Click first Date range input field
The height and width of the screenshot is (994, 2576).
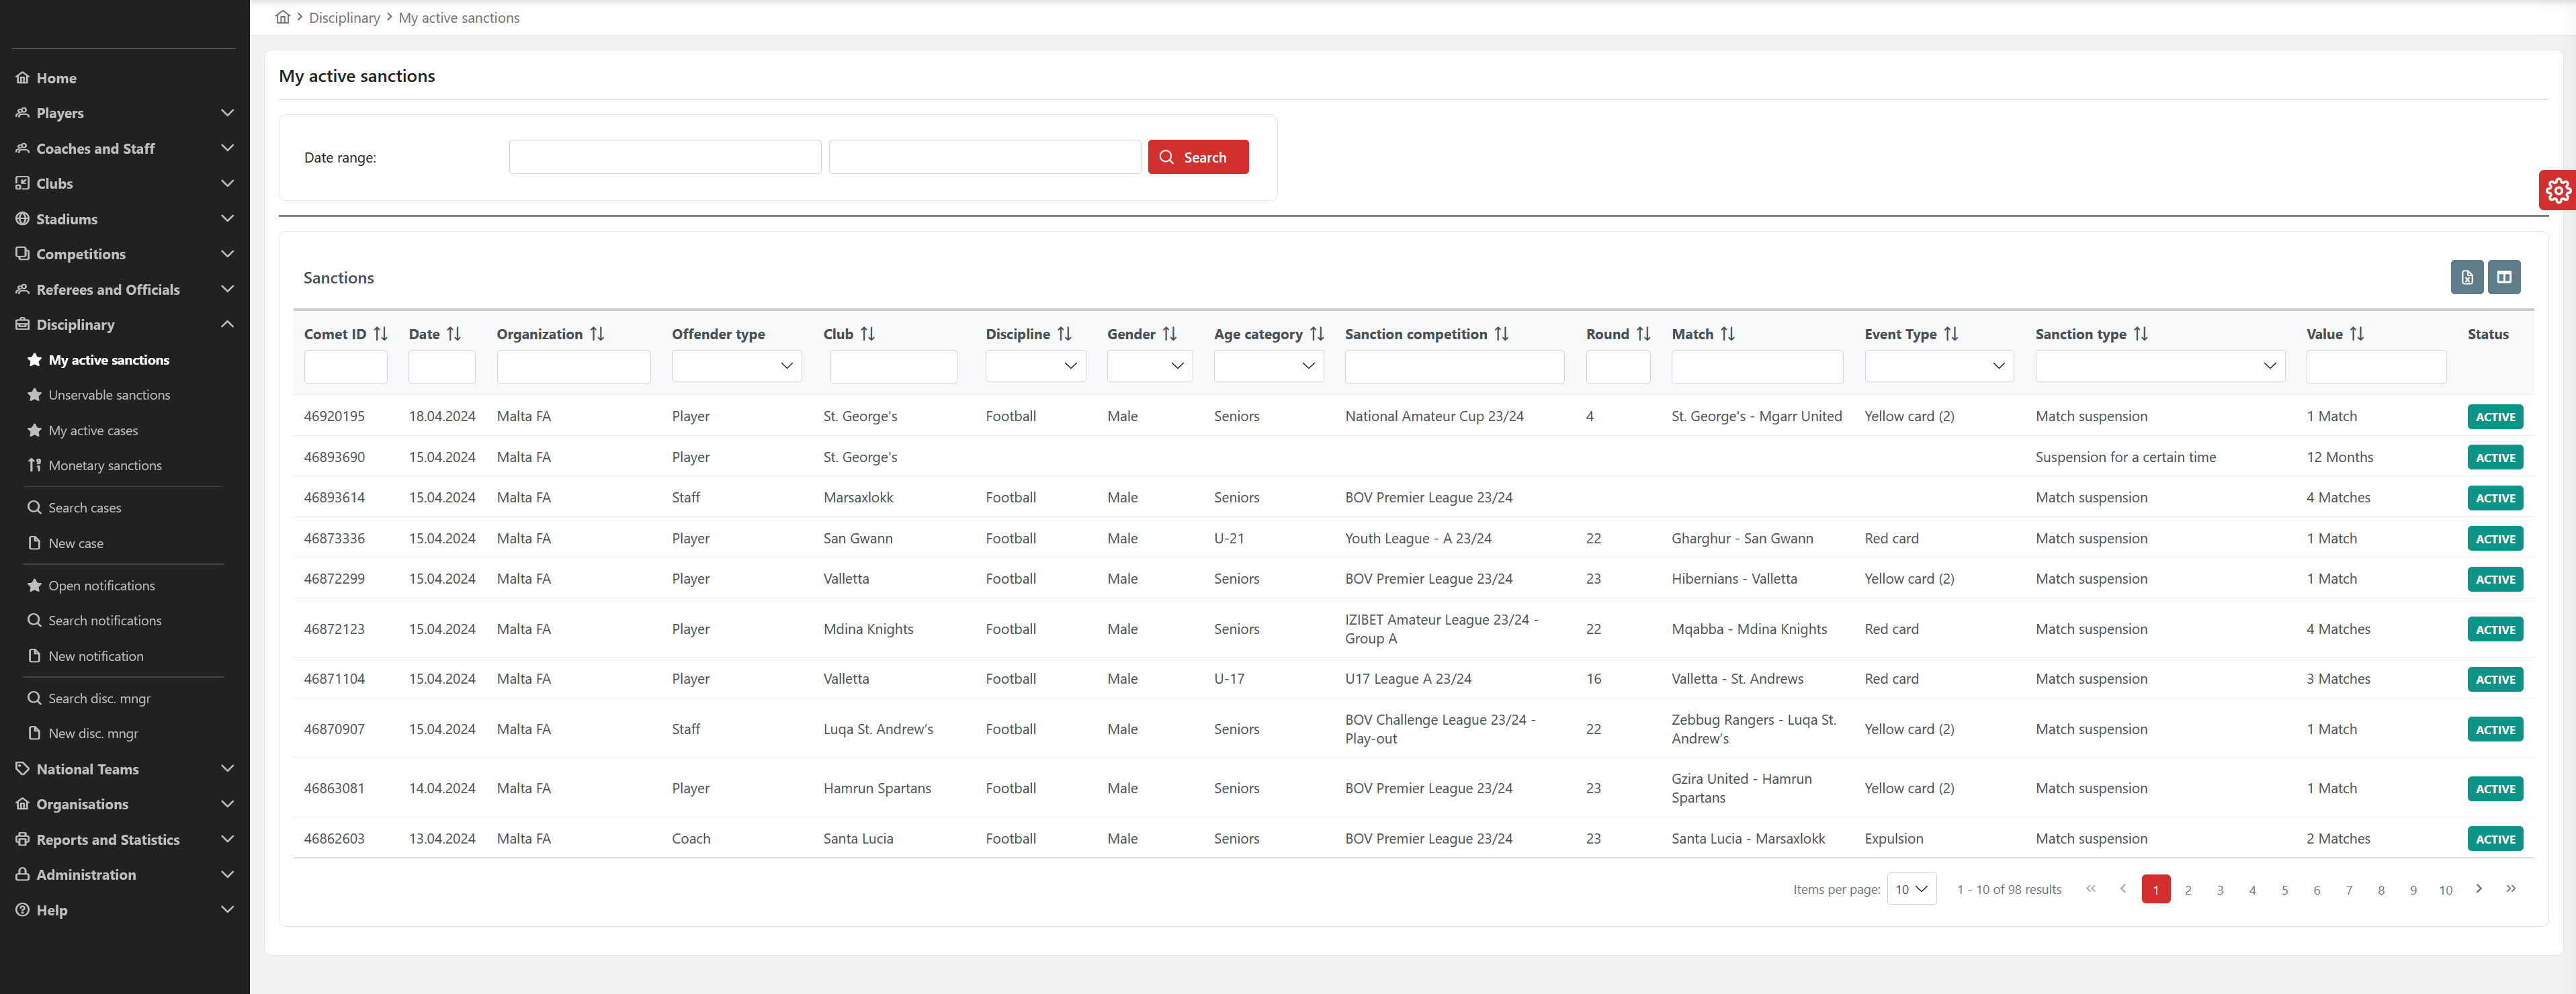tap(664, 157)
